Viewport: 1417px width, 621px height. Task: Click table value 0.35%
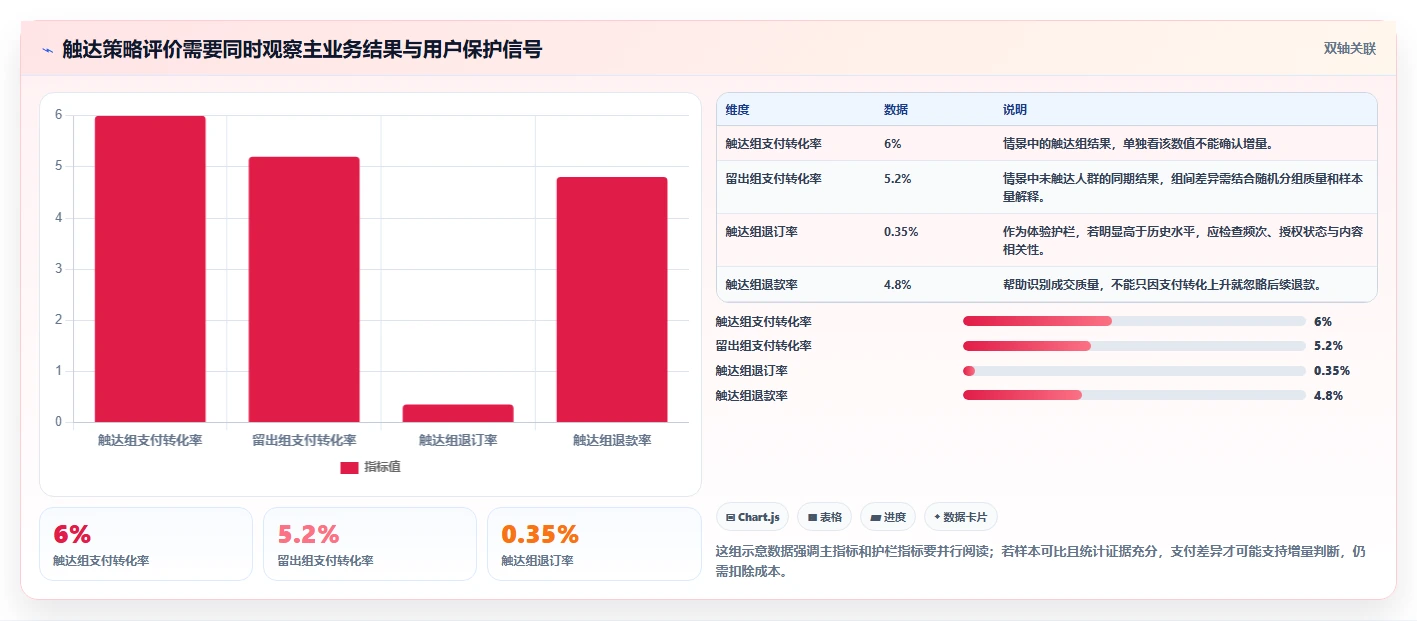click(901, 232)
